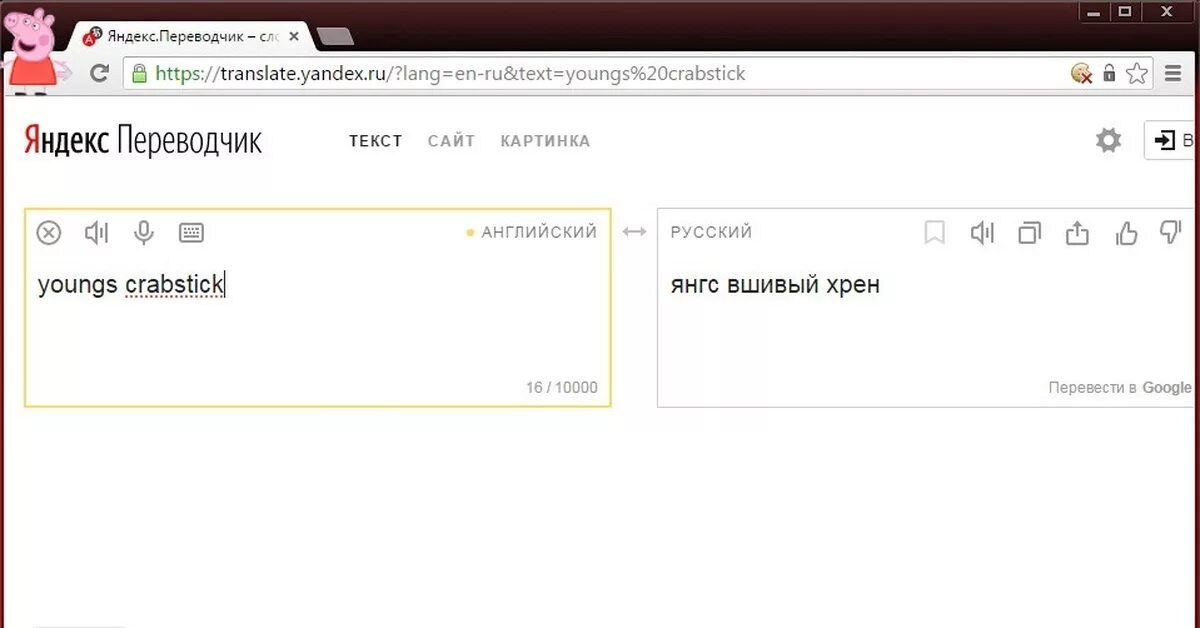The image size is (1200, 628).
Task: Listen to the Russian translation
Action: tap(982, 233)
